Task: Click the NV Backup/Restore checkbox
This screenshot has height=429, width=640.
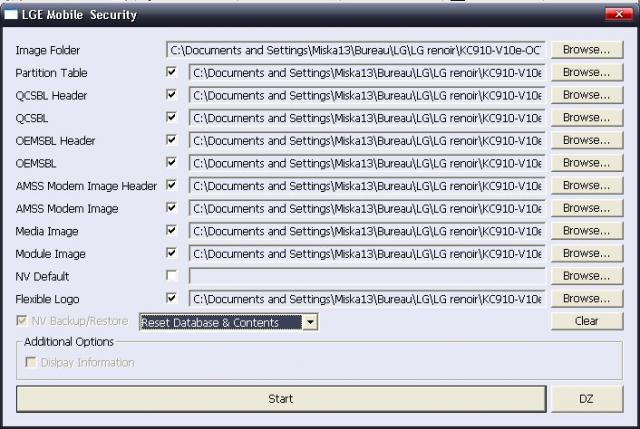Action: click(x=22, y=321)
